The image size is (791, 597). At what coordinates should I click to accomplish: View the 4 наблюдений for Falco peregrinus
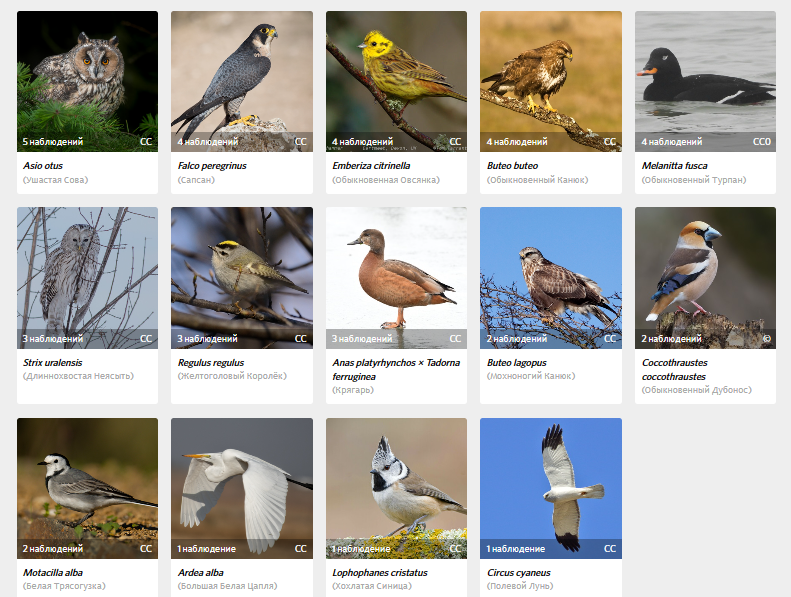click(207, 142)
